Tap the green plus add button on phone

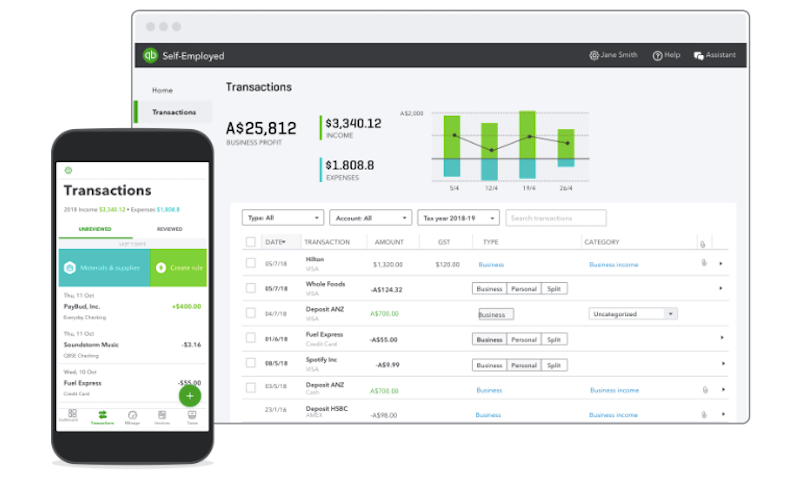coord(190,396)
